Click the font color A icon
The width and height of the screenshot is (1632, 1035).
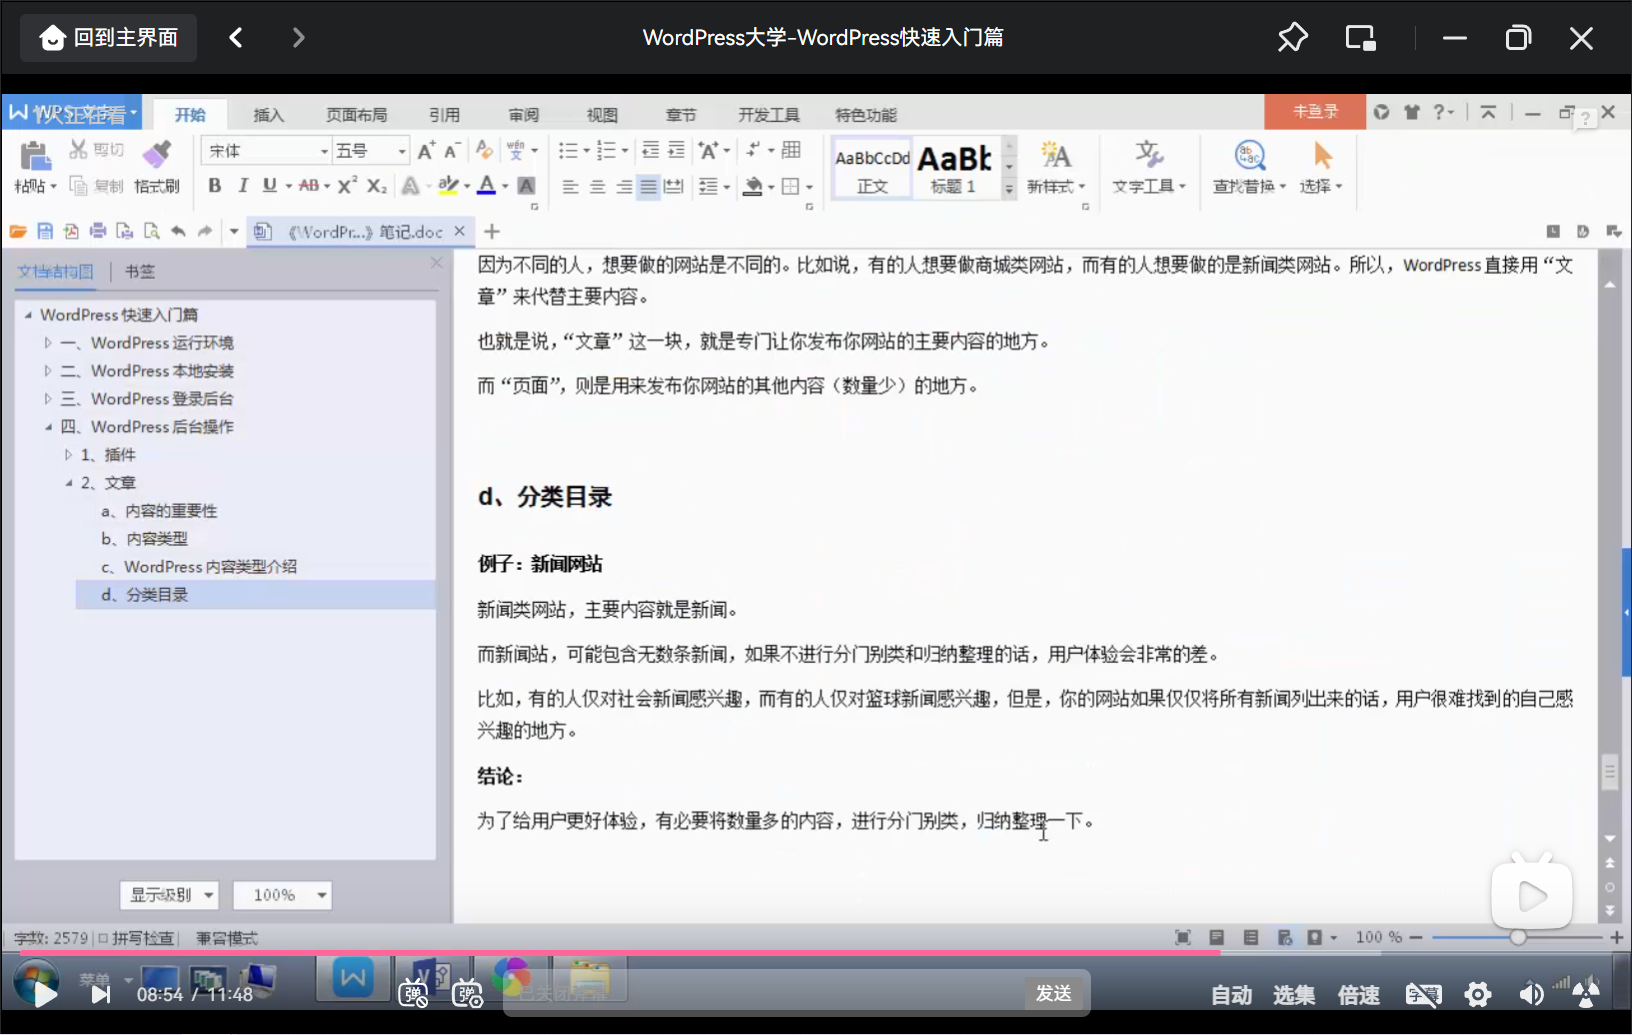[x=487, y=186]
